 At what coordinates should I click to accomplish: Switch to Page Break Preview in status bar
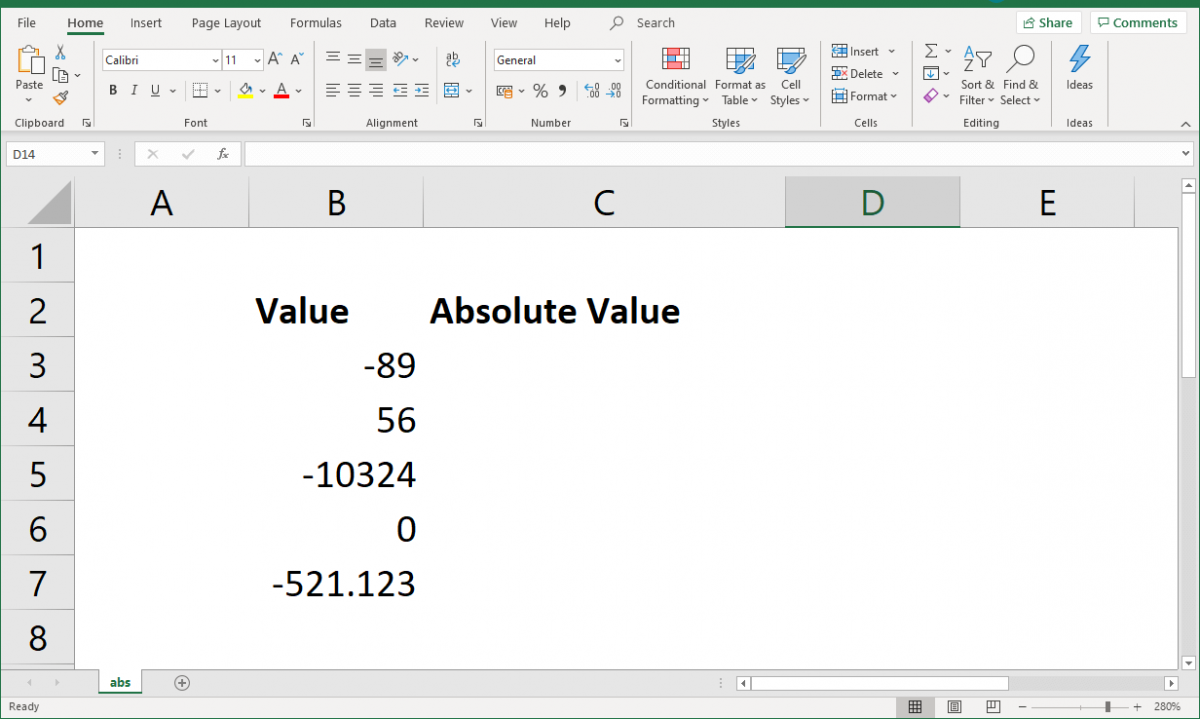point(994,707)
